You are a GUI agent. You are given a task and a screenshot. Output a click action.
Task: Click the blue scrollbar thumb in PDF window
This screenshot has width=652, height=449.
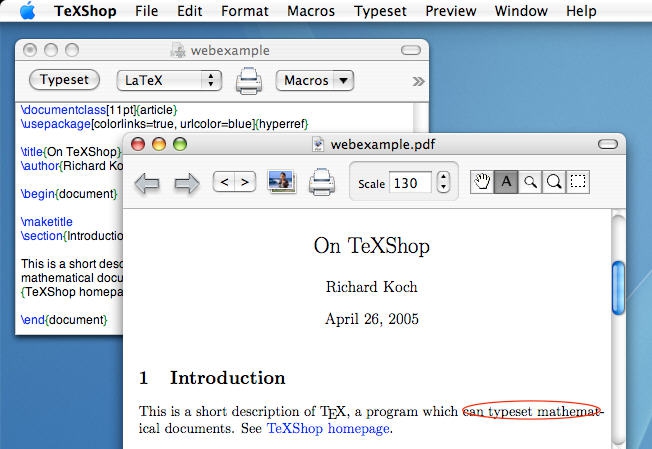[x=618, y=288]
